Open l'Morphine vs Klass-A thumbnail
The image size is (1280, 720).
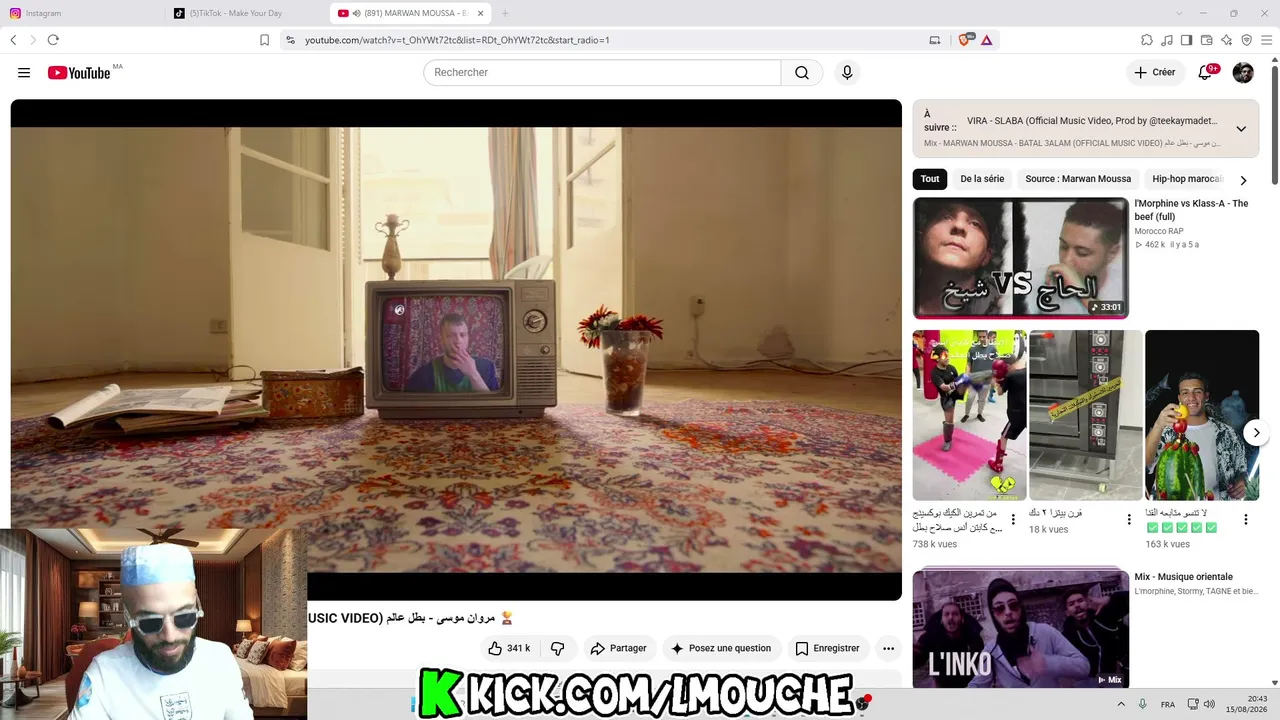coord(1021,258)
